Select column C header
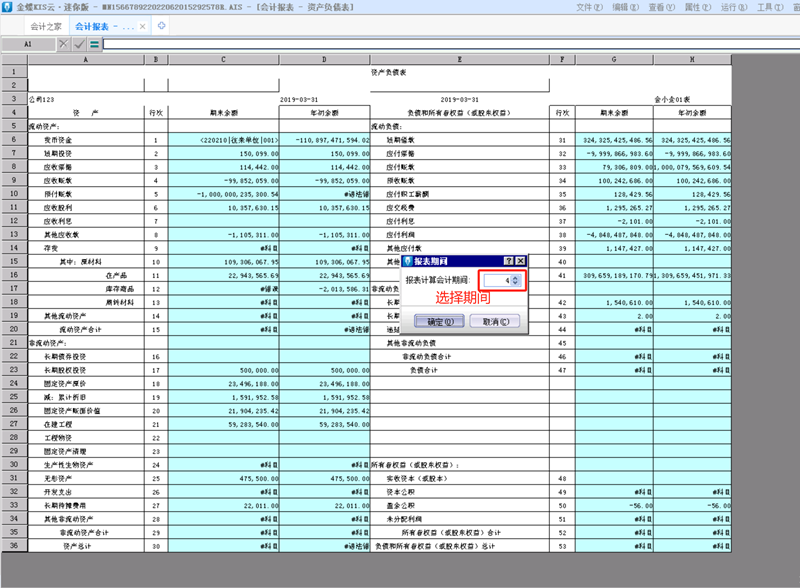The height and width of the screenshot is (588, 800). (225, 60)
